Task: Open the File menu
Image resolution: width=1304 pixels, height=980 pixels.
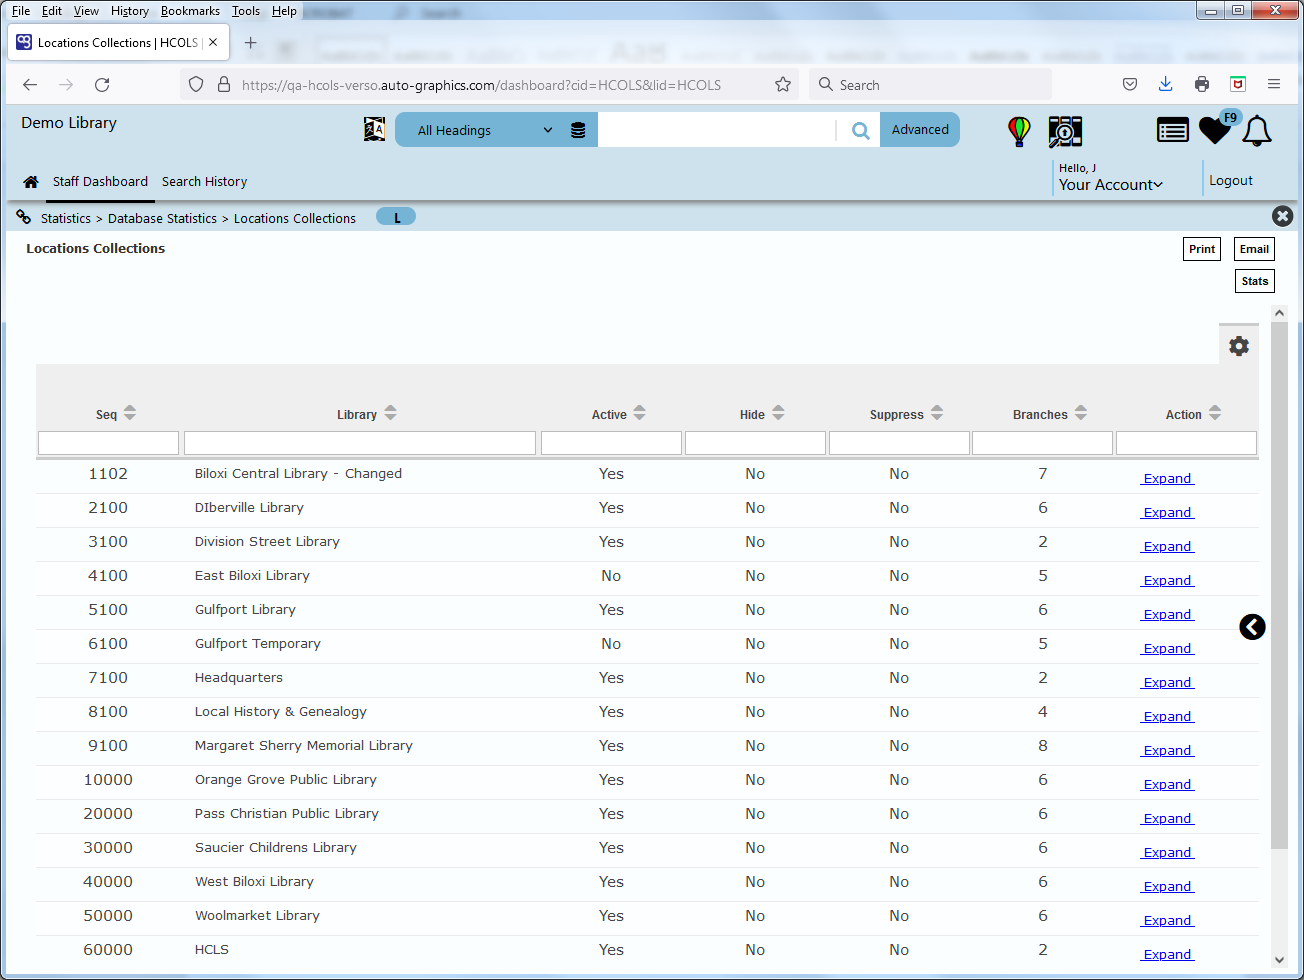Action: 21,11
